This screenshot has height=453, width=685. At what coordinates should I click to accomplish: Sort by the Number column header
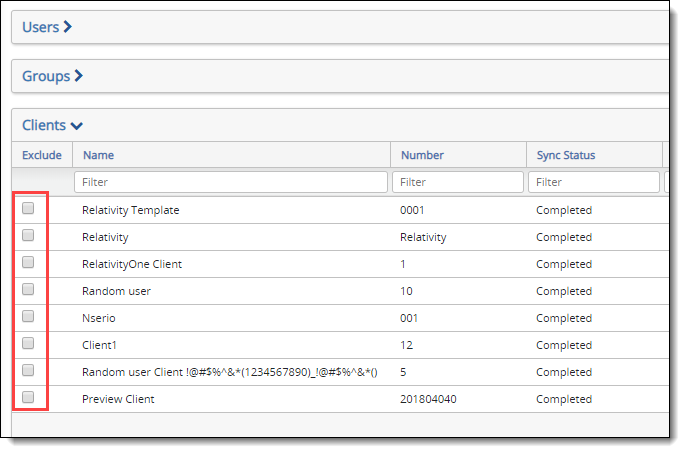(x=422, y=155)
